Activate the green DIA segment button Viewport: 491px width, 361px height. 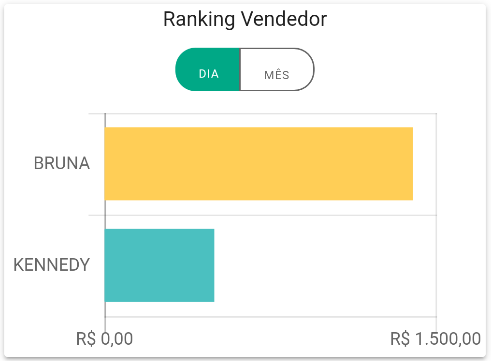click(208, 69)
